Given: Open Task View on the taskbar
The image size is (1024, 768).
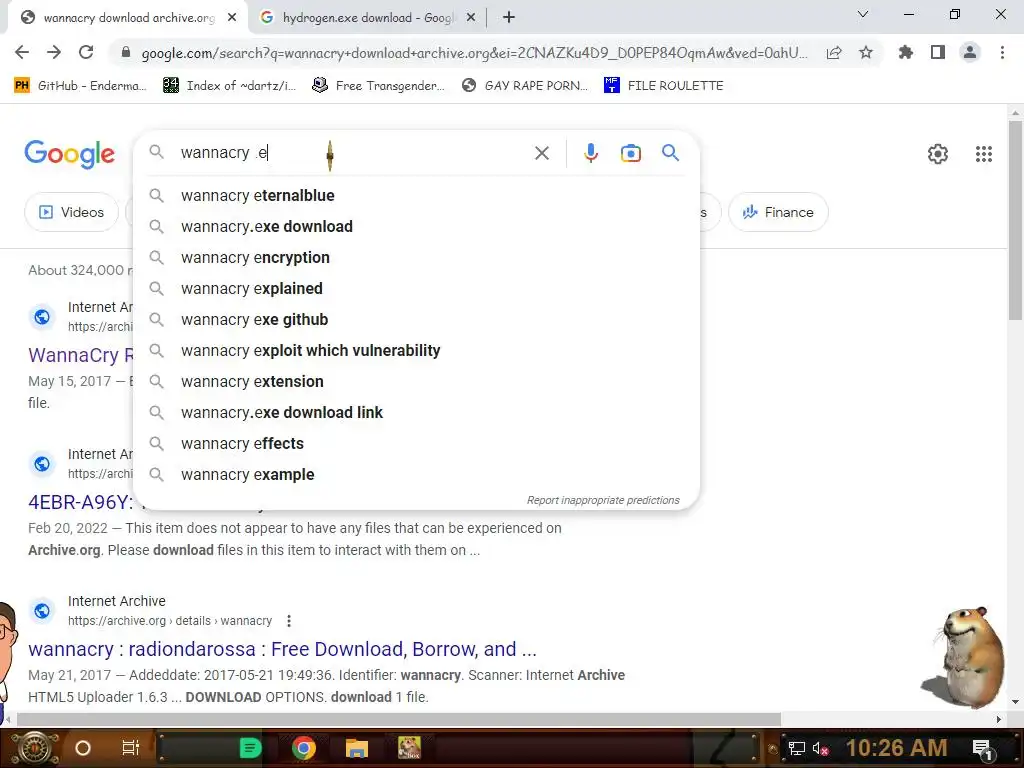Looking at the screenshot, I should [x=131, y=748].
